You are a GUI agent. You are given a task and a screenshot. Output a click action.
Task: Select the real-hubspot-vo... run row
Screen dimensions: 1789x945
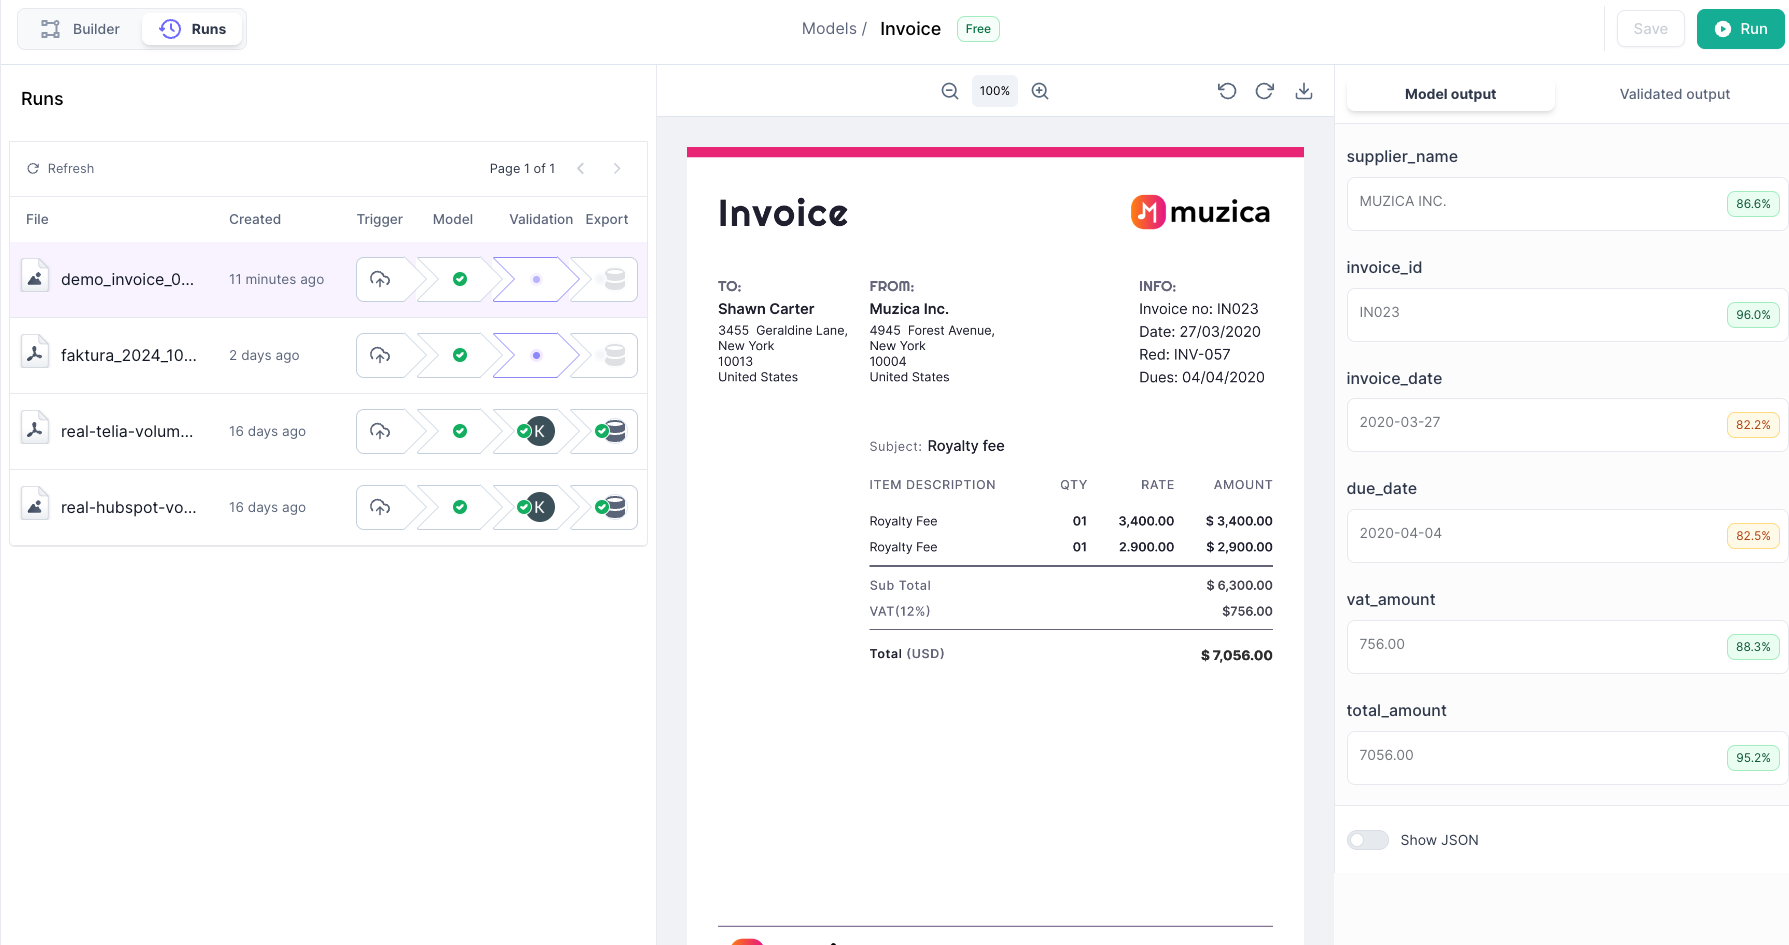tap(328, 508)
